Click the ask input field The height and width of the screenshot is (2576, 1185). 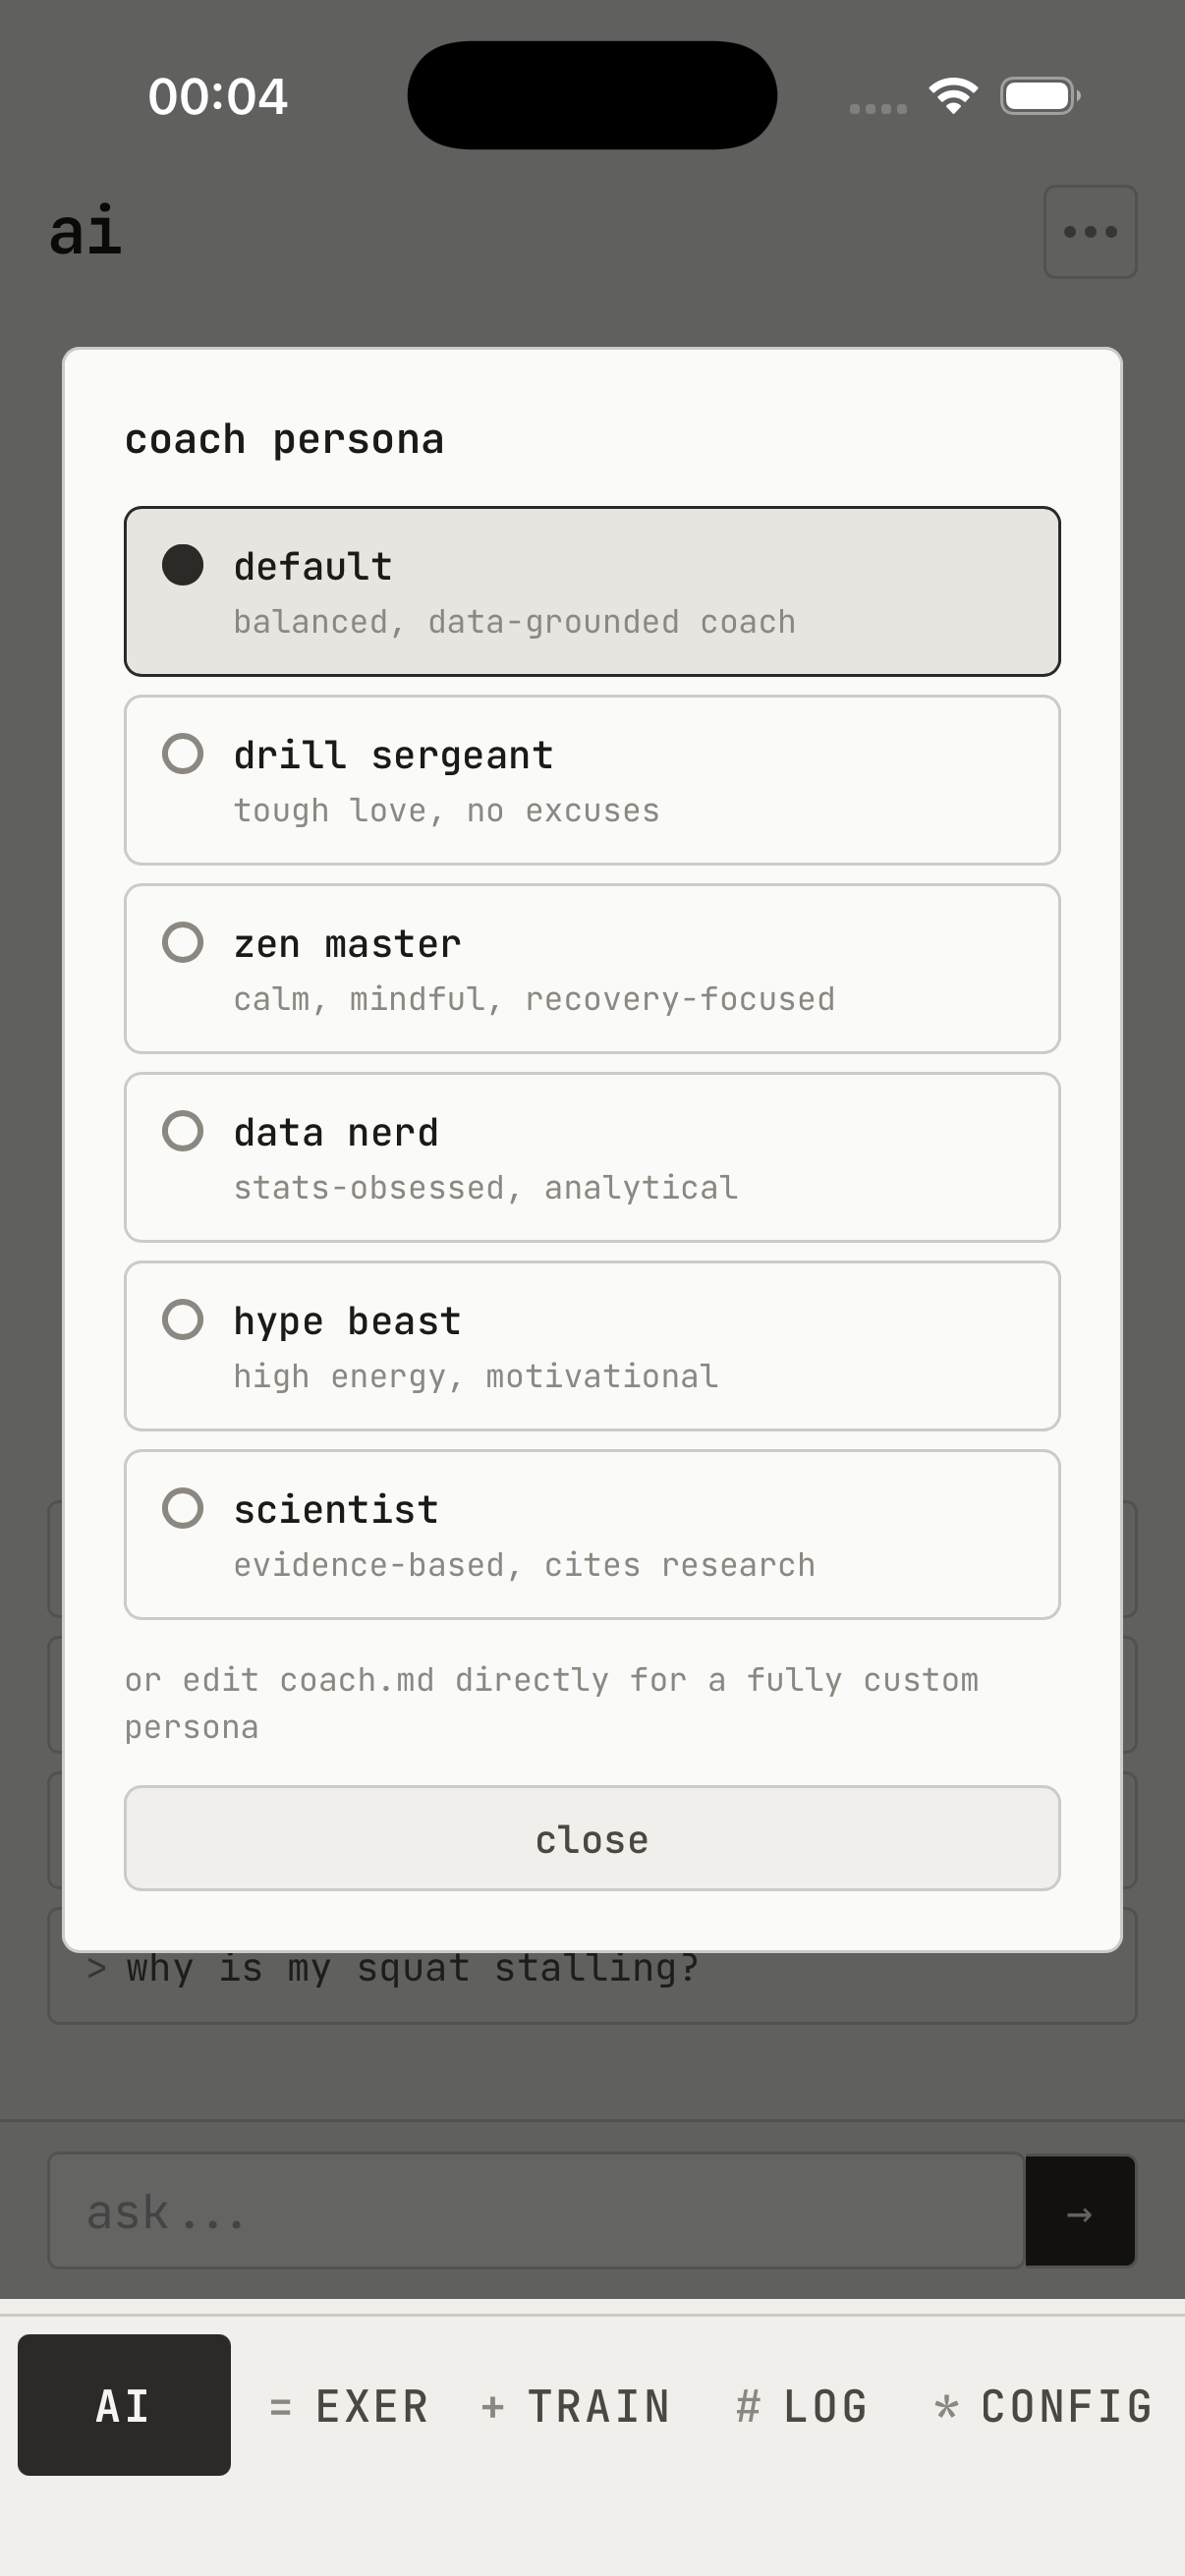pos(536,2211)
